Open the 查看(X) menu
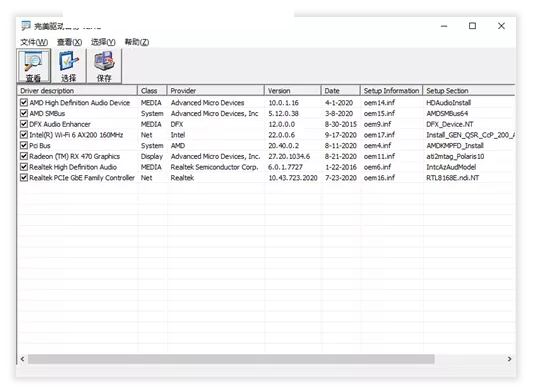534x388 pixels. (x=69, y=42)
